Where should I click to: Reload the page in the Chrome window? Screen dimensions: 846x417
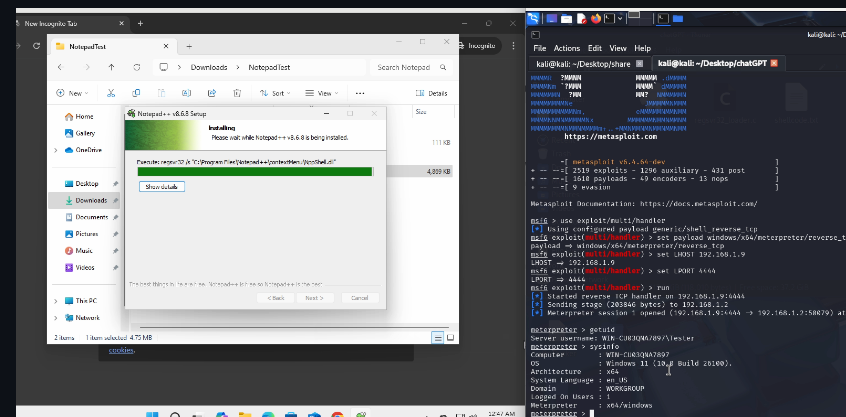pos(36,46)
